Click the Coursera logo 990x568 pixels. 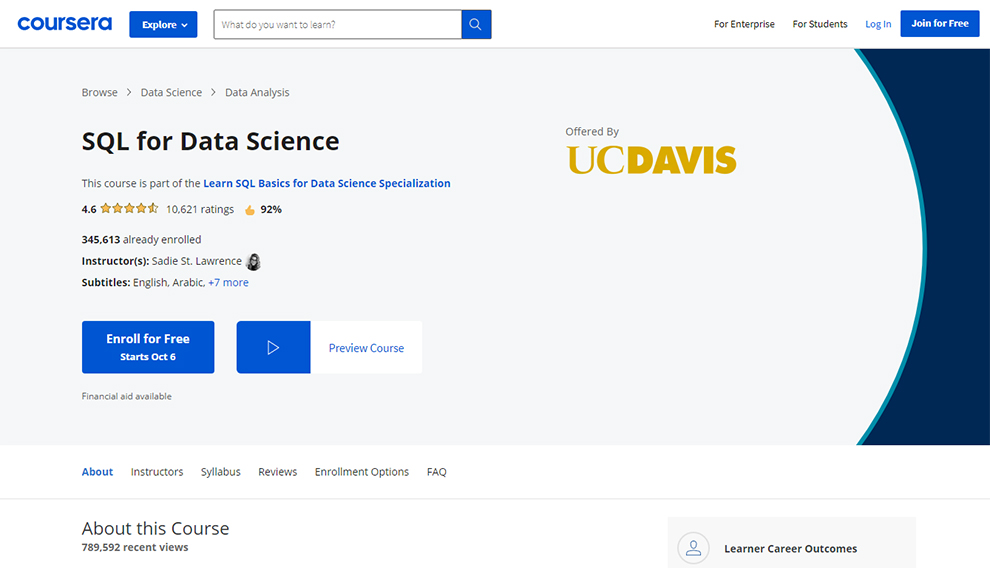pyautogui.click(x=64, y=24)
